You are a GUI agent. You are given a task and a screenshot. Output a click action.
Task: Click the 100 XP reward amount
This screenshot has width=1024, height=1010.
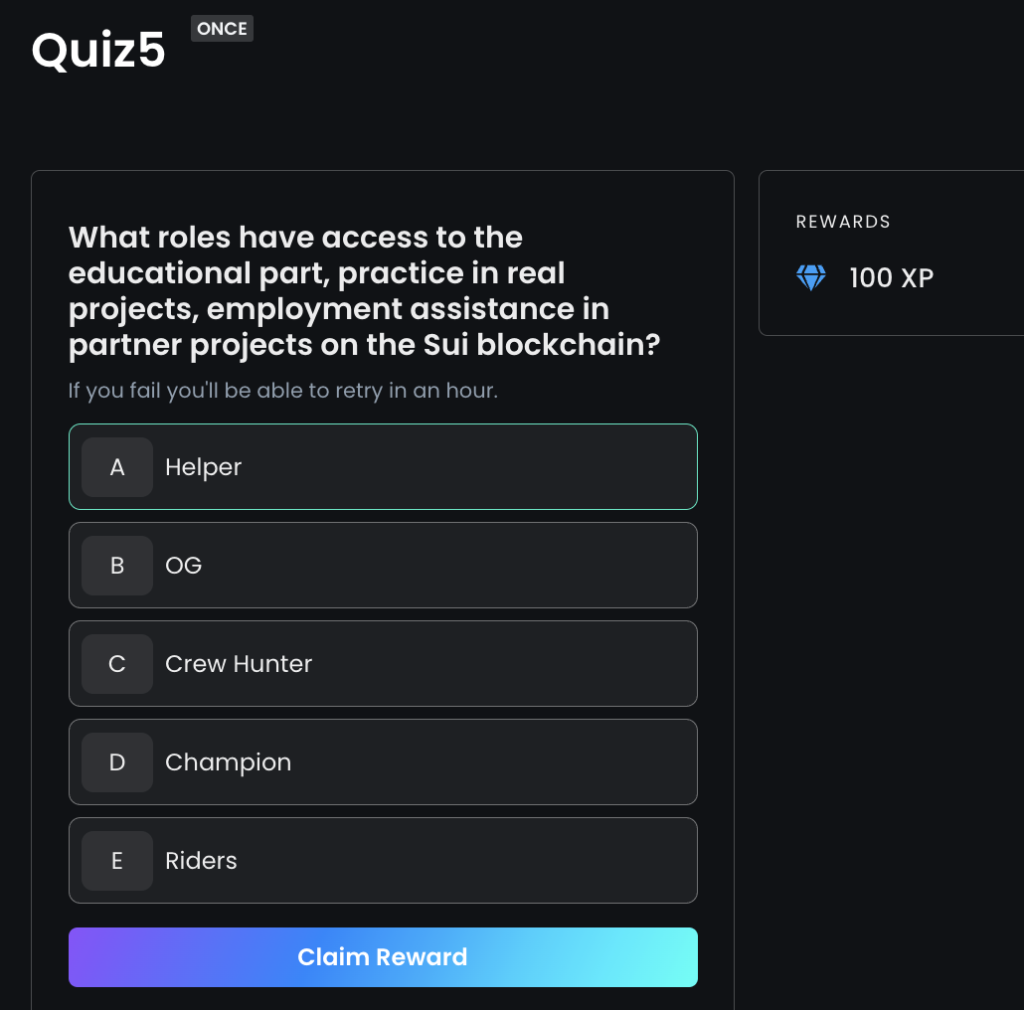coord(891,278)
